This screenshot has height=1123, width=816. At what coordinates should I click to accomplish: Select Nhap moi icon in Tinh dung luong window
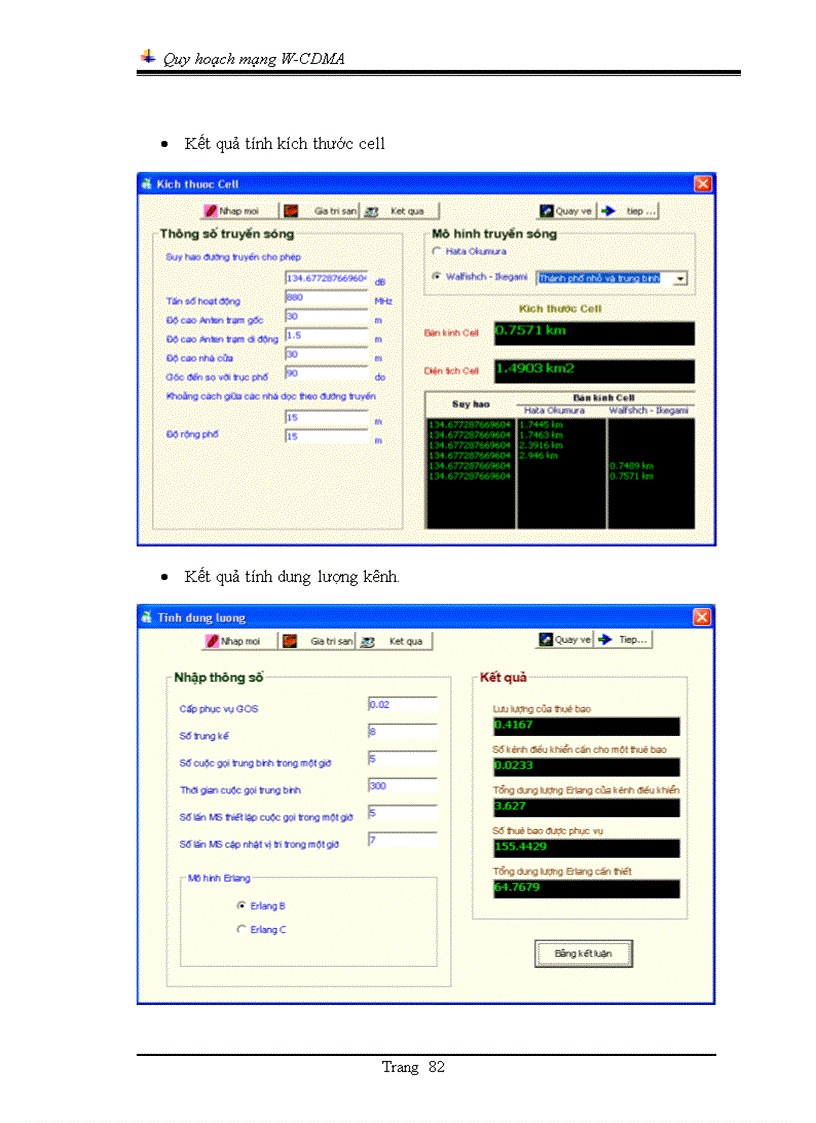click(211, 640)
